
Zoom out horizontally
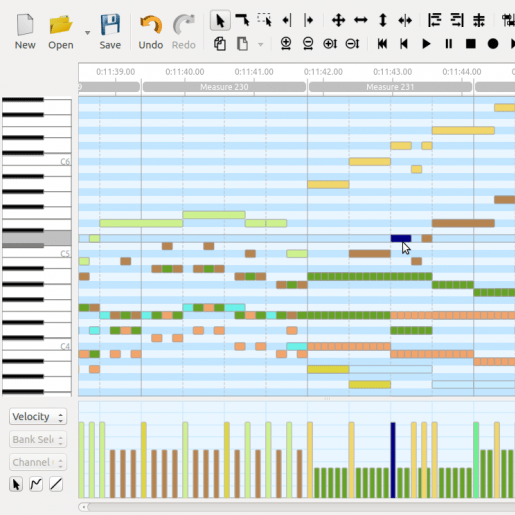[308, 44]
